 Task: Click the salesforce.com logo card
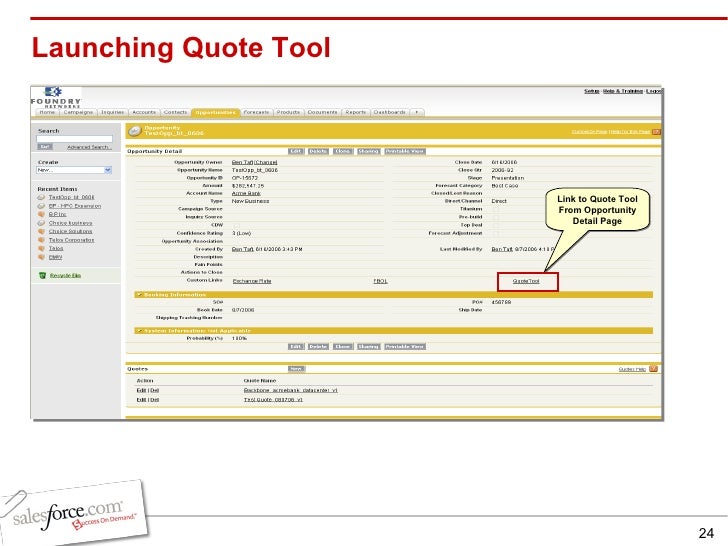point(74,514)
